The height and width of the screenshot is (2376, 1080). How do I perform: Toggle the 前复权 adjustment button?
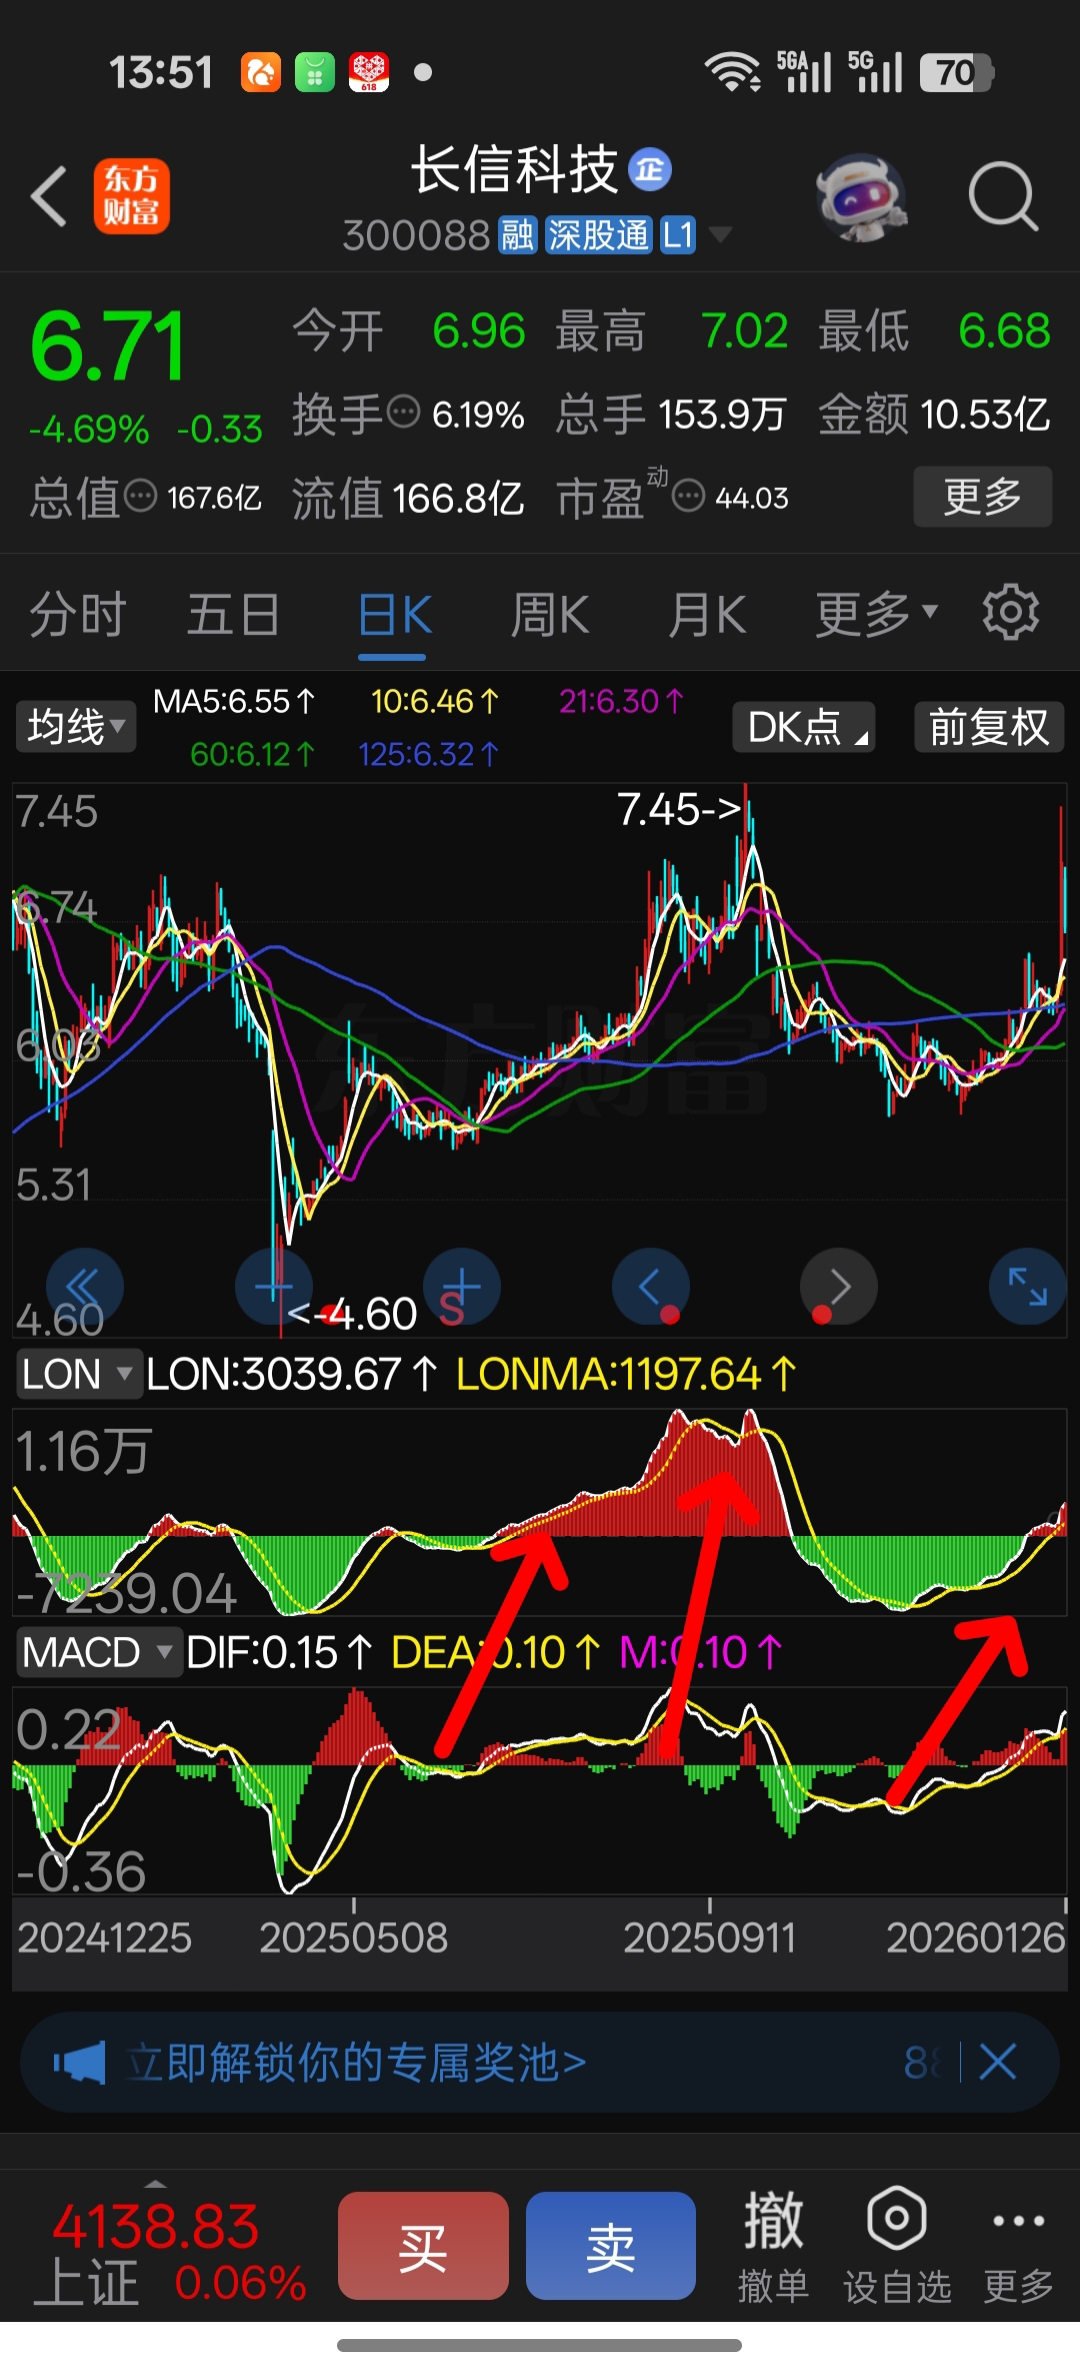pyautogui.click(x=989, y=727)
